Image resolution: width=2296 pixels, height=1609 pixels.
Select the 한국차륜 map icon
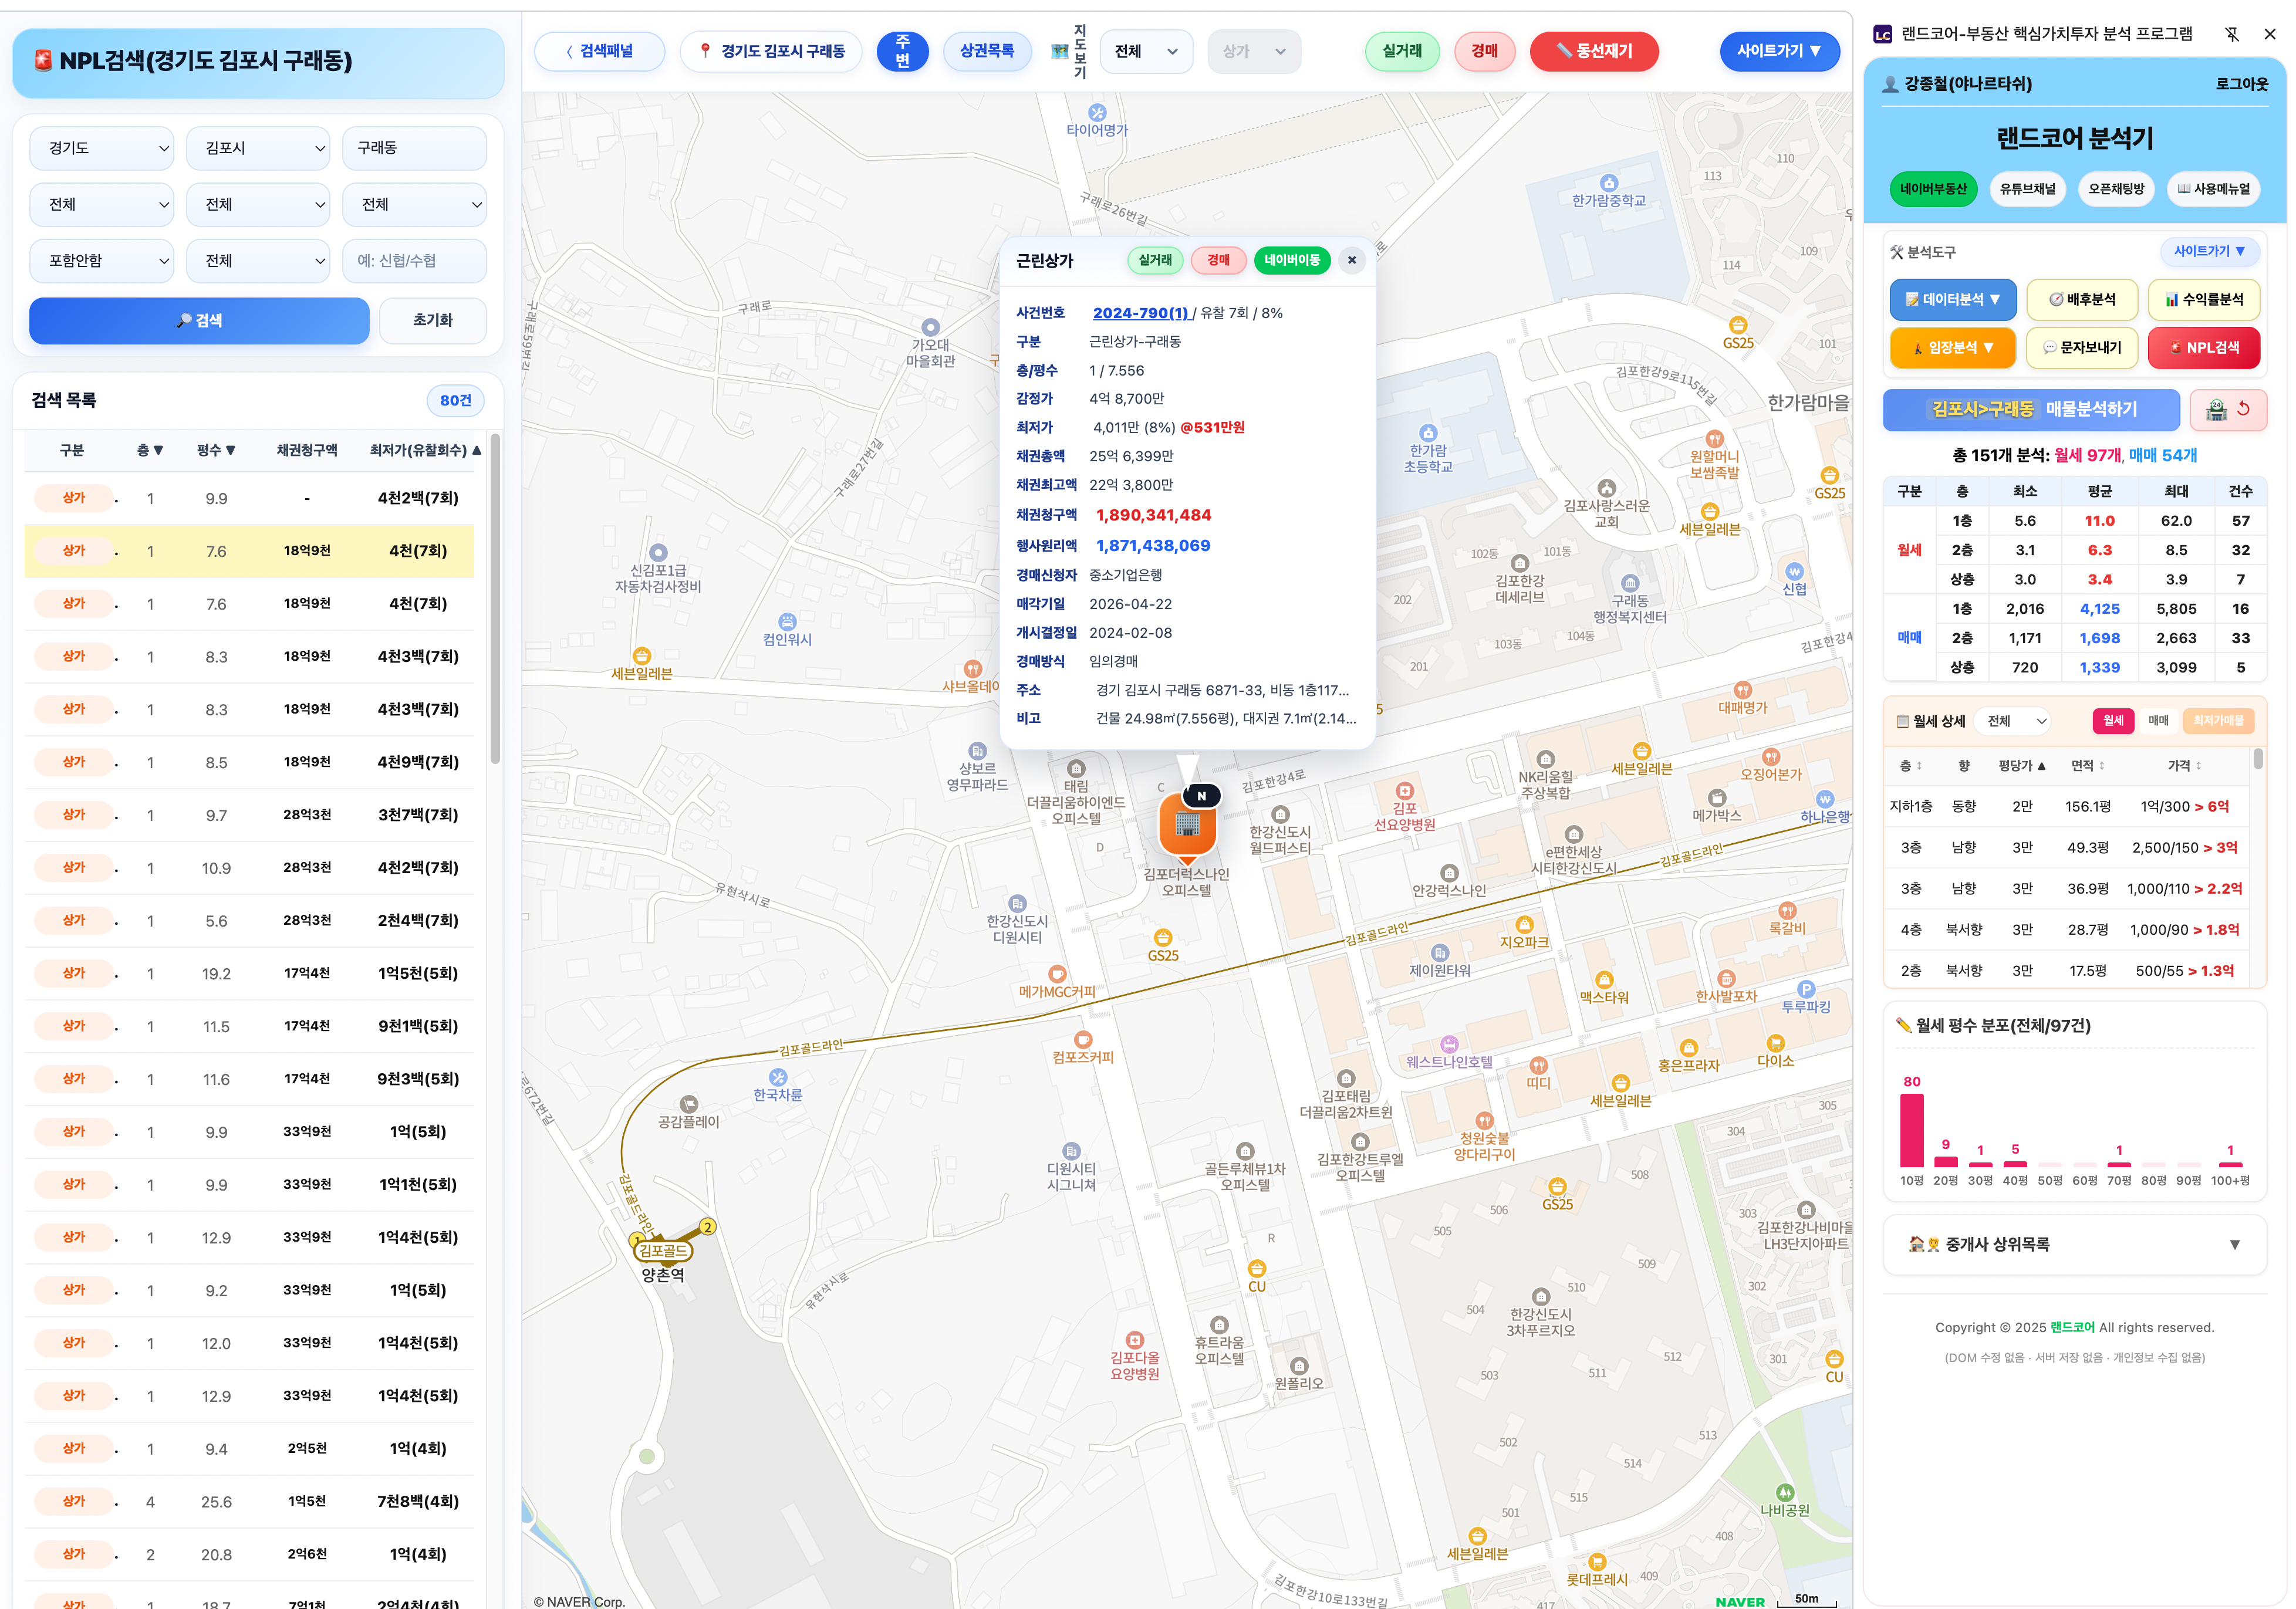pos(778,1077)
